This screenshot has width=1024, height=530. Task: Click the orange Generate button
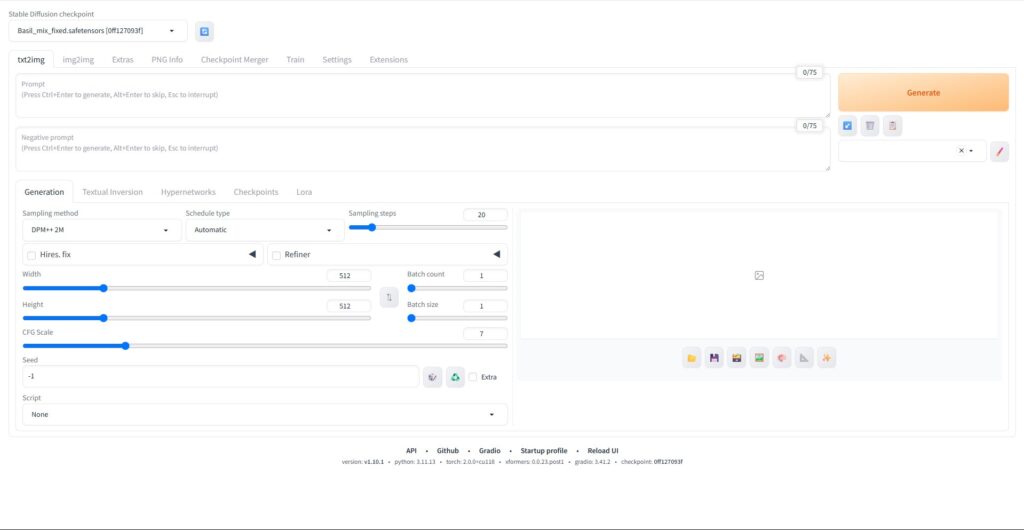pos(923,93)
